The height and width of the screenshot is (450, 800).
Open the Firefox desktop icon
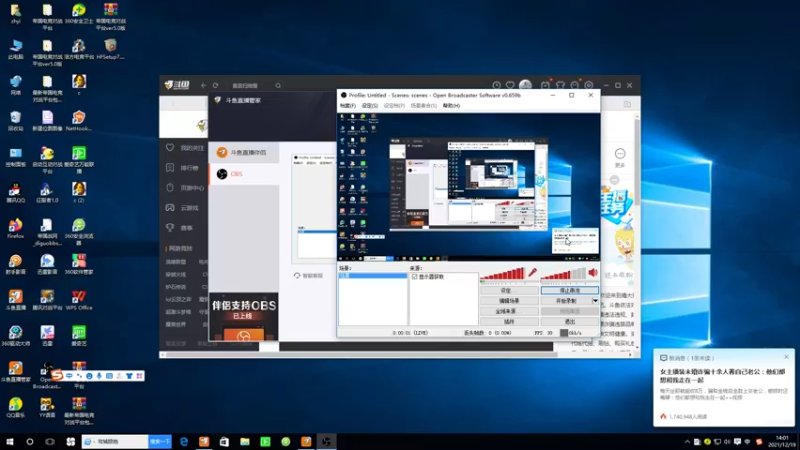[15, 229]
